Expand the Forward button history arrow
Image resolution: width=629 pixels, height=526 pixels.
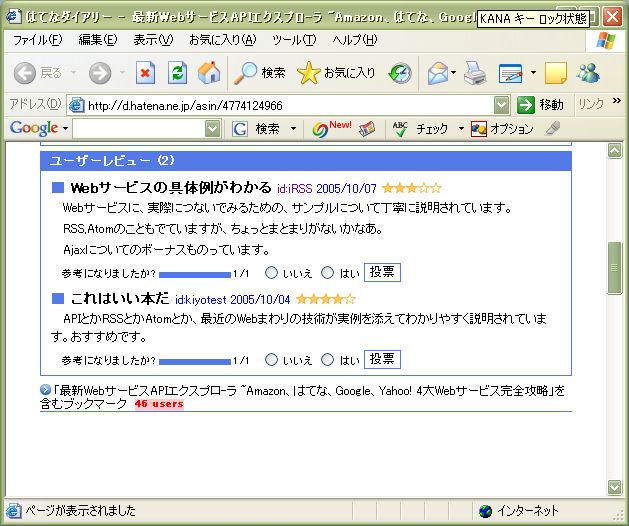(122, 73)
